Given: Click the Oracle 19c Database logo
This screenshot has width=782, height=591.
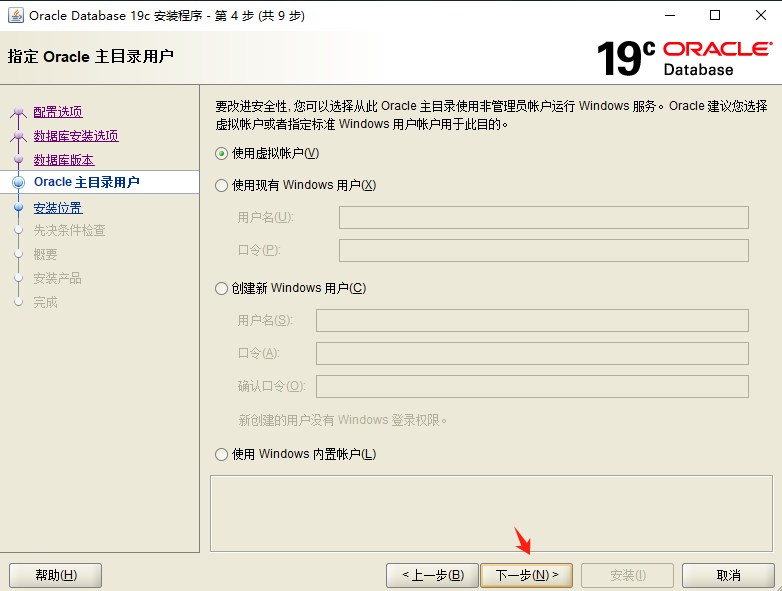Looking at the screenshot, I should pyautogui.click(x=684, y=58).
